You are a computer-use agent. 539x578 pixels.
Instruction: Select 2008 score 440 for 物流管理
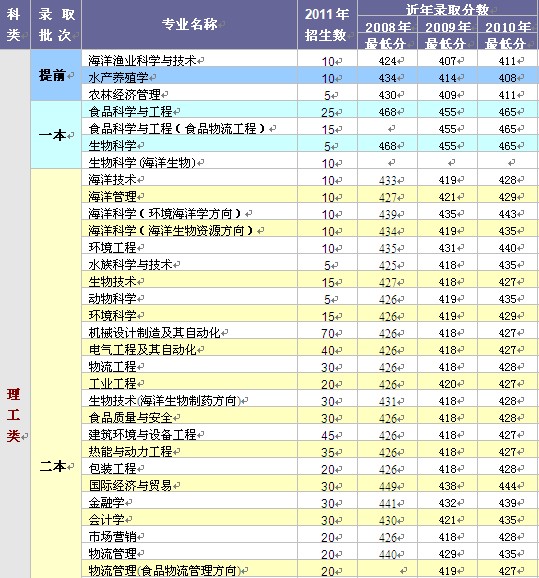(387, 554)
